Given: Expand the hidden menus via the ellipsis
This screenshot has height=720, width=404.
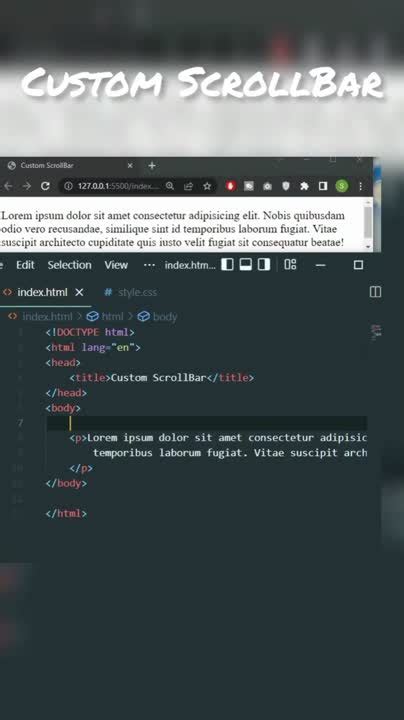Looking at the screenshot, I should tap(149, 265).
